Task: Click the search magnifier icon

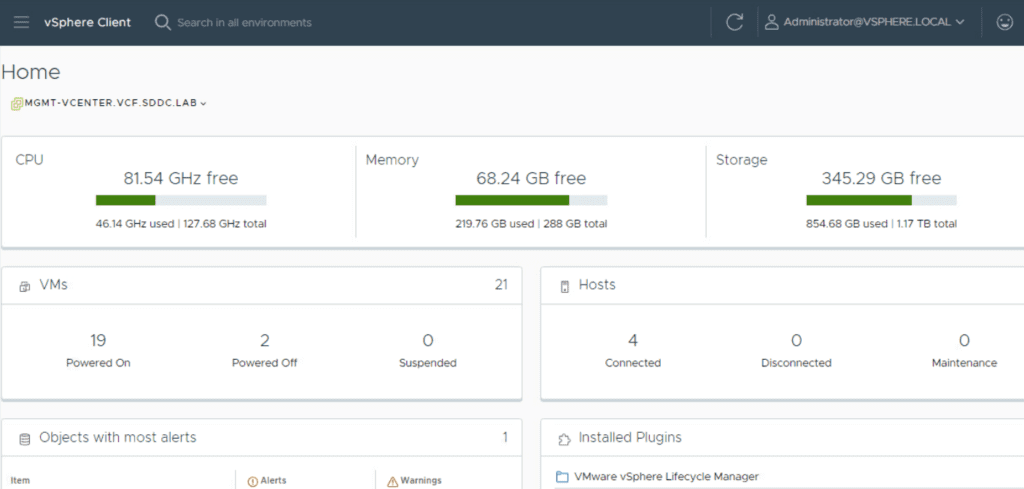Action: pos(162,22)
